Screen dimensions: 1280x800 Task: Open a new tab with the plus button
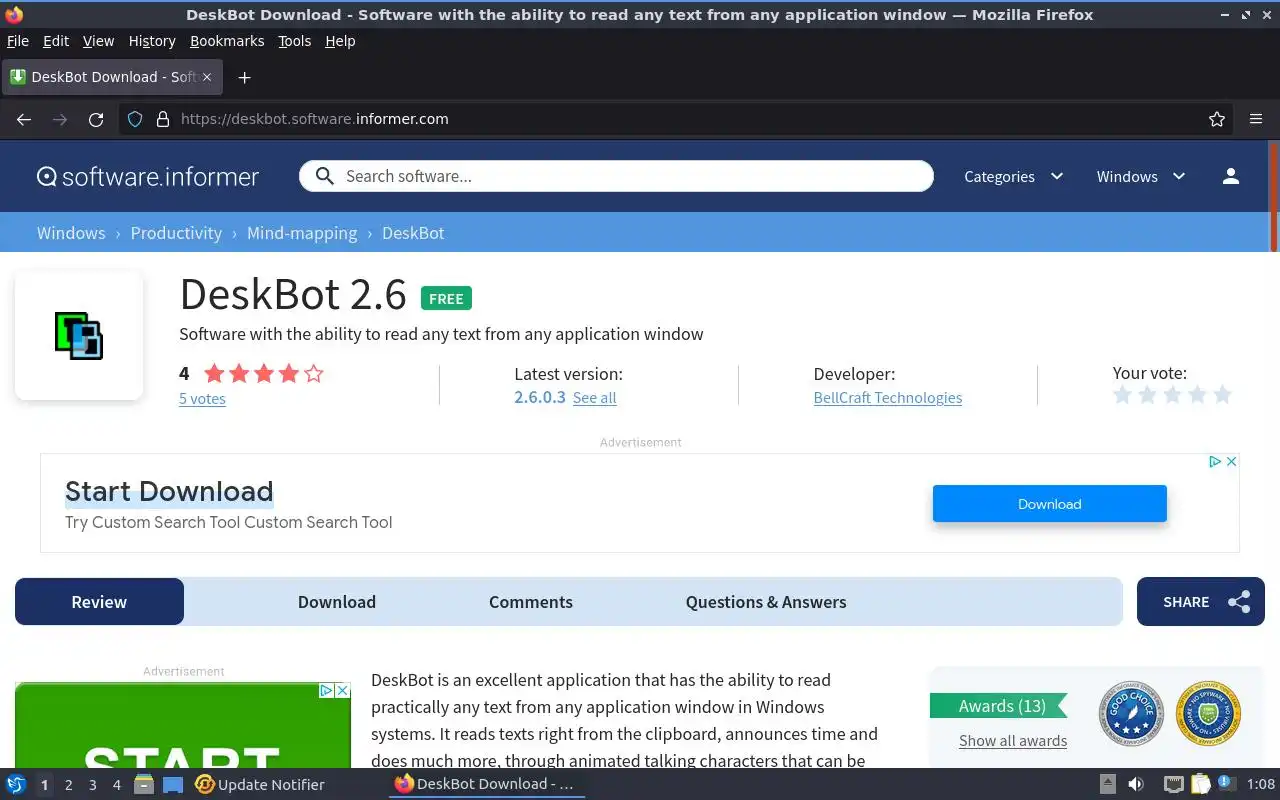click(x=244, y=77)
